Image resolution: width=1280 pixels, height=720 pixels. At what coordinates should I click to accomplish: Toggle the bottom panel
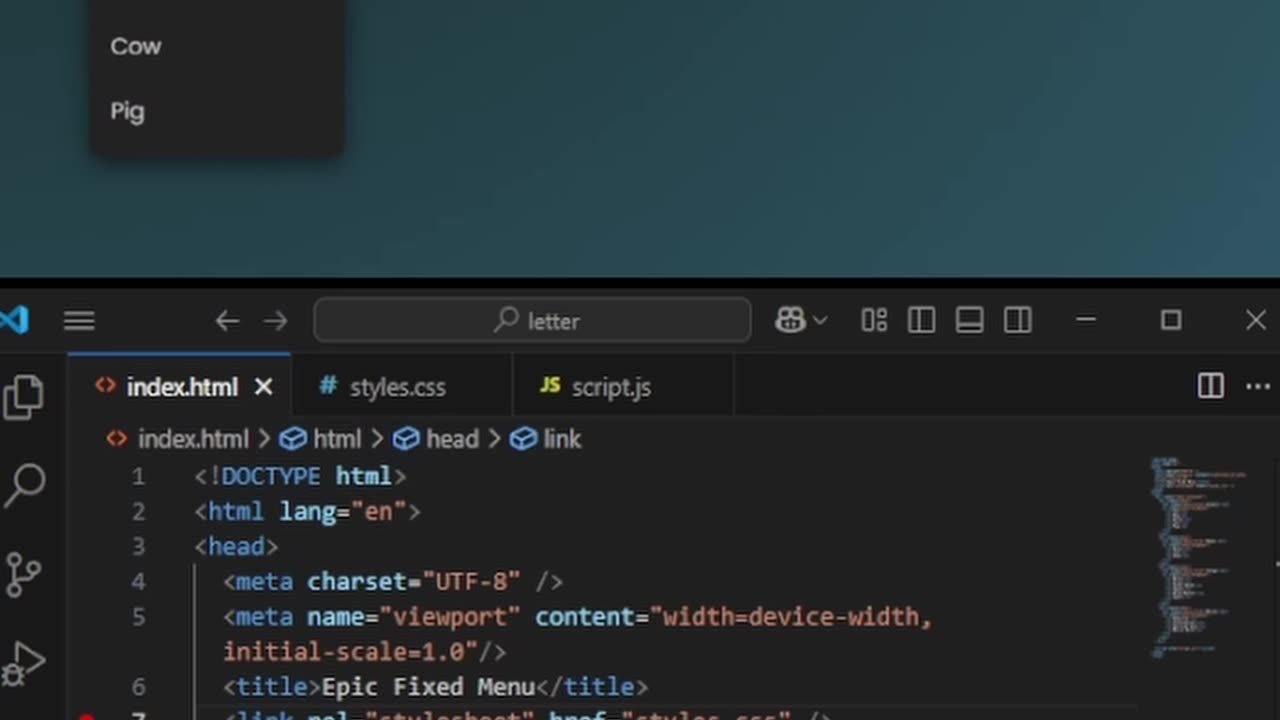click(x=969, y=320)
